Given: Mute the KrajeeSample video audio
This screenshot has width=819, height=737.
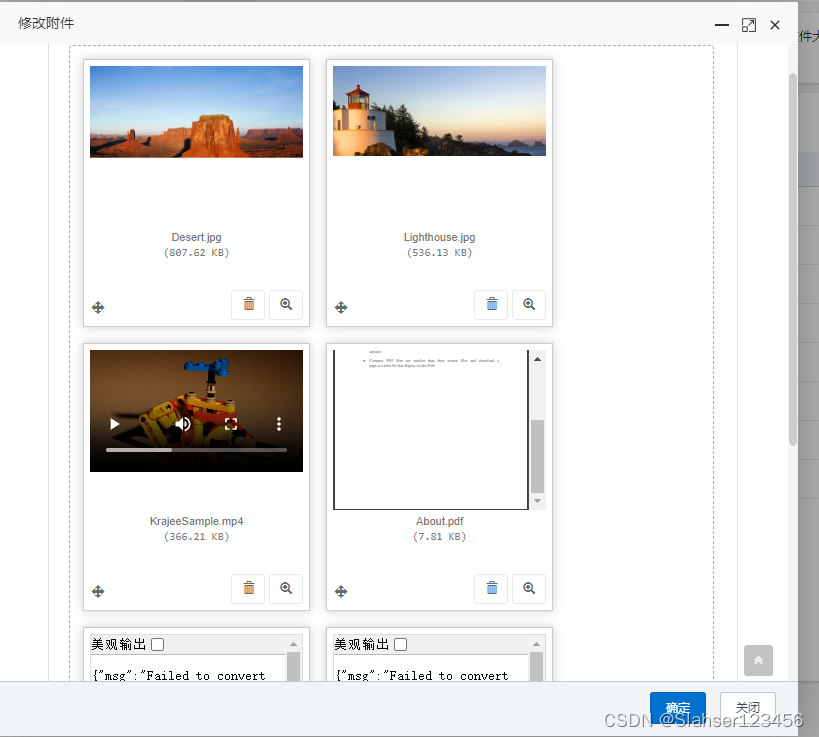Looking at the screenshot, I should click(x=183, y=424).
